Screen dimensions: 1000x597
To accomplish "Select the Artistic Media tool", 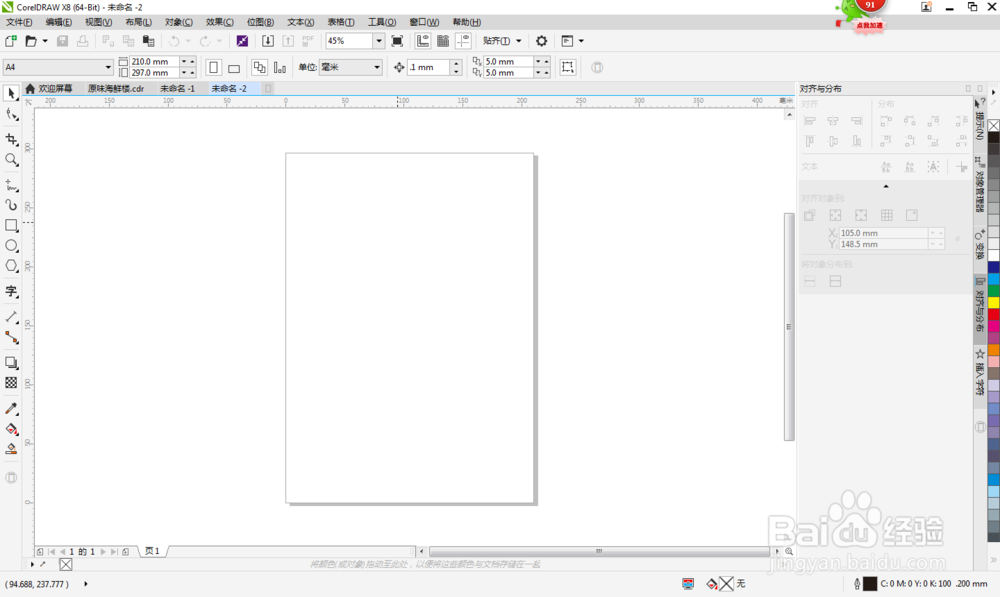I will (x=11, y=205).
